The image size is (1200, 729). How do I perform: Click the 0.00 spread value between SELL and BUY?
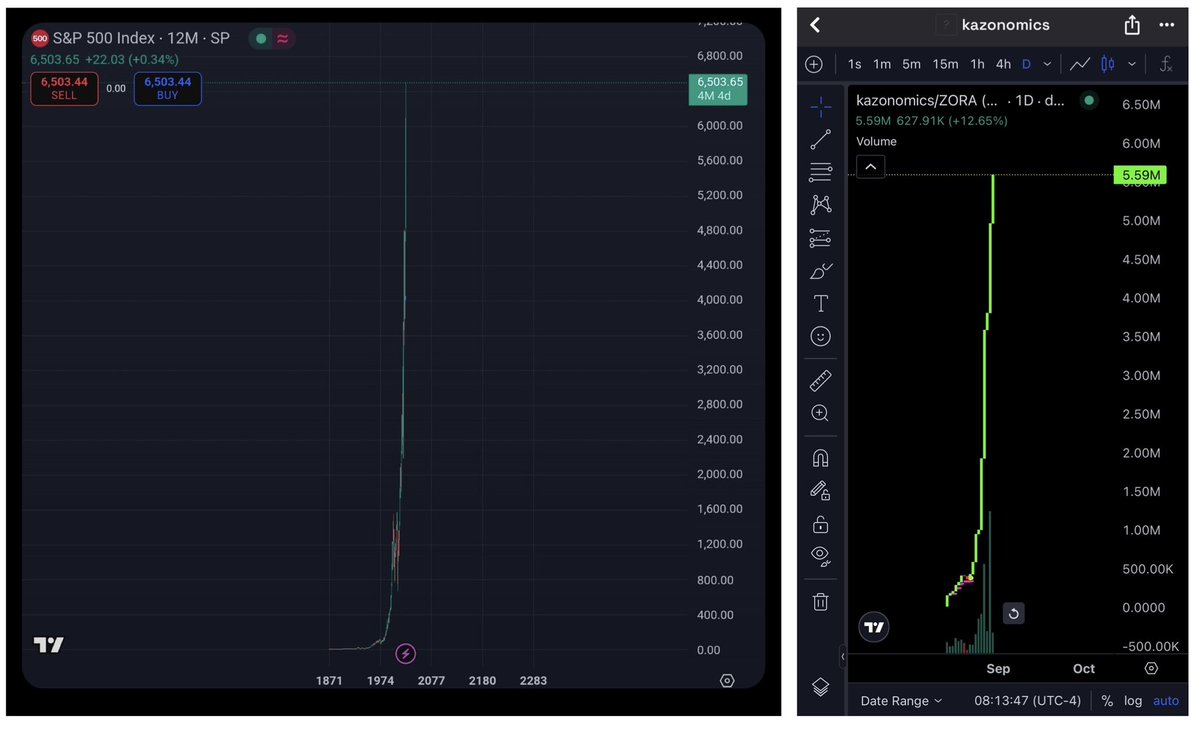click(x=116, y=88)
